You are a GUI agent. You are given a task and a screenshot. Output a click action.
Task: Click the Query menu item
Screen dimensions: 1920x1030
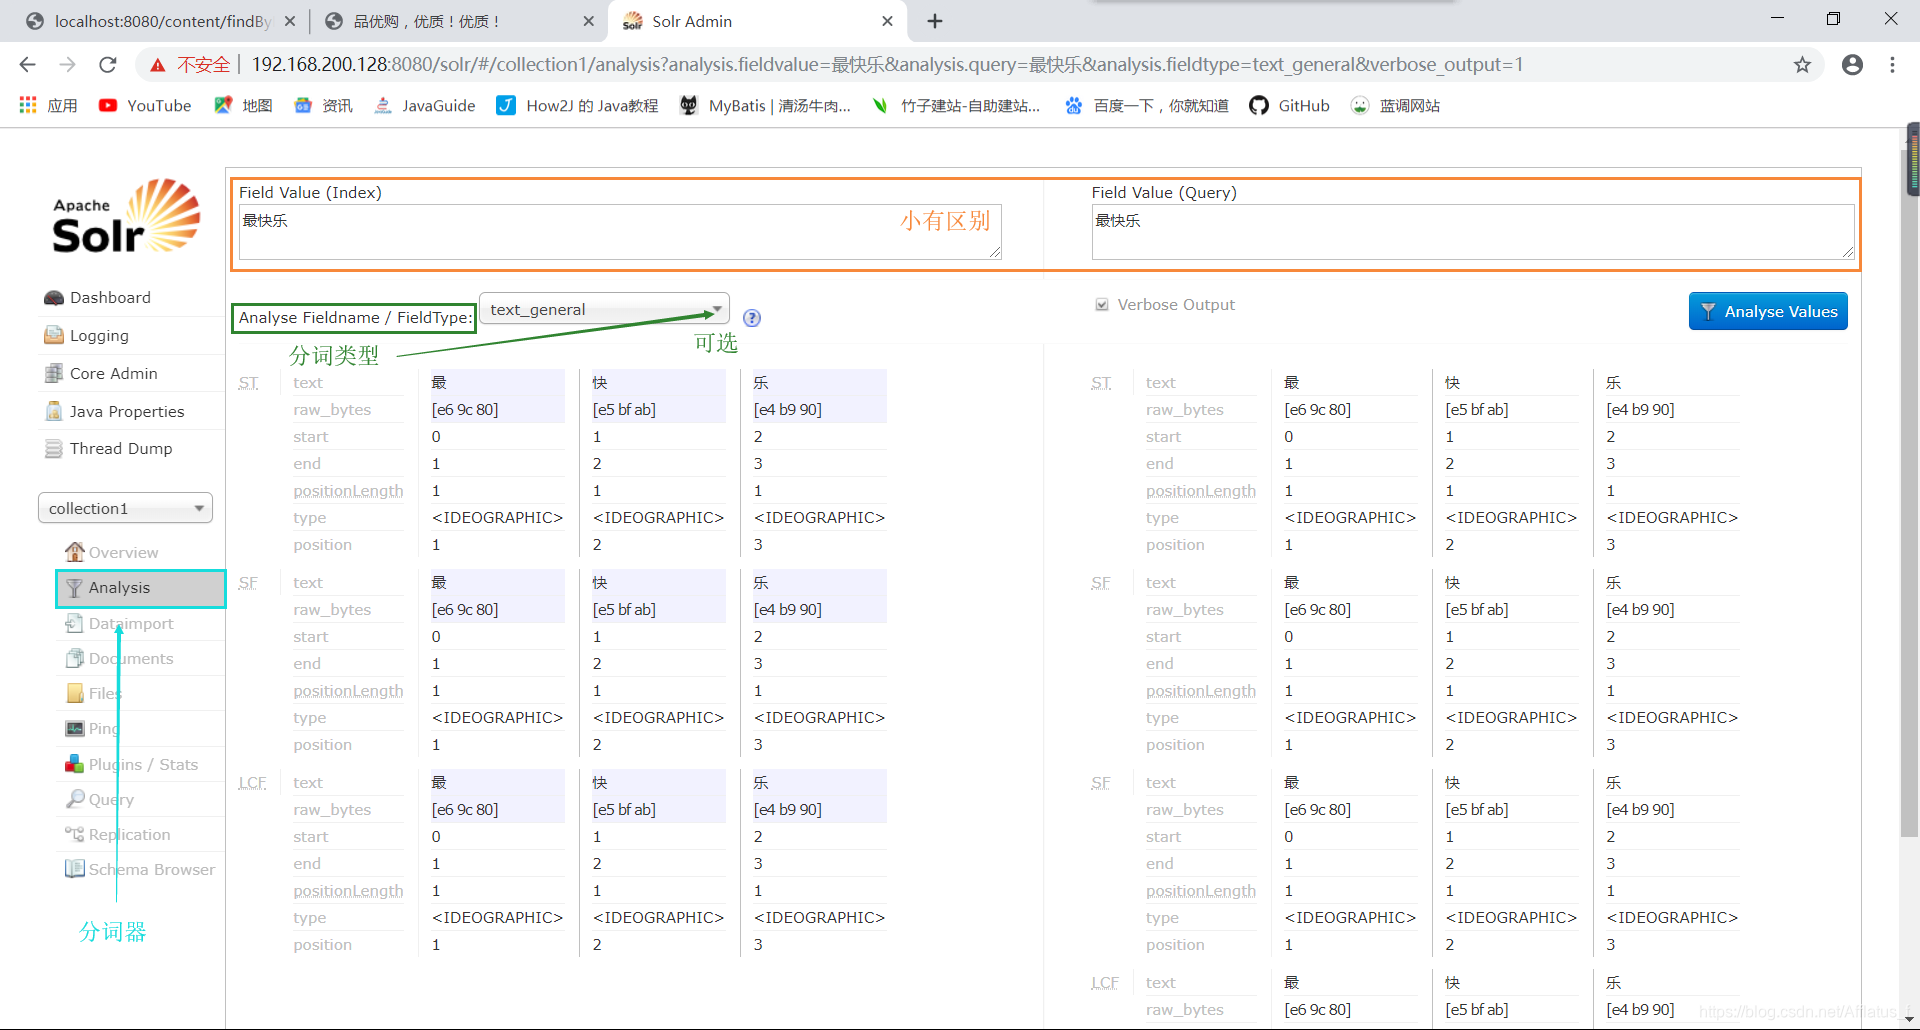tap(111, 800)
